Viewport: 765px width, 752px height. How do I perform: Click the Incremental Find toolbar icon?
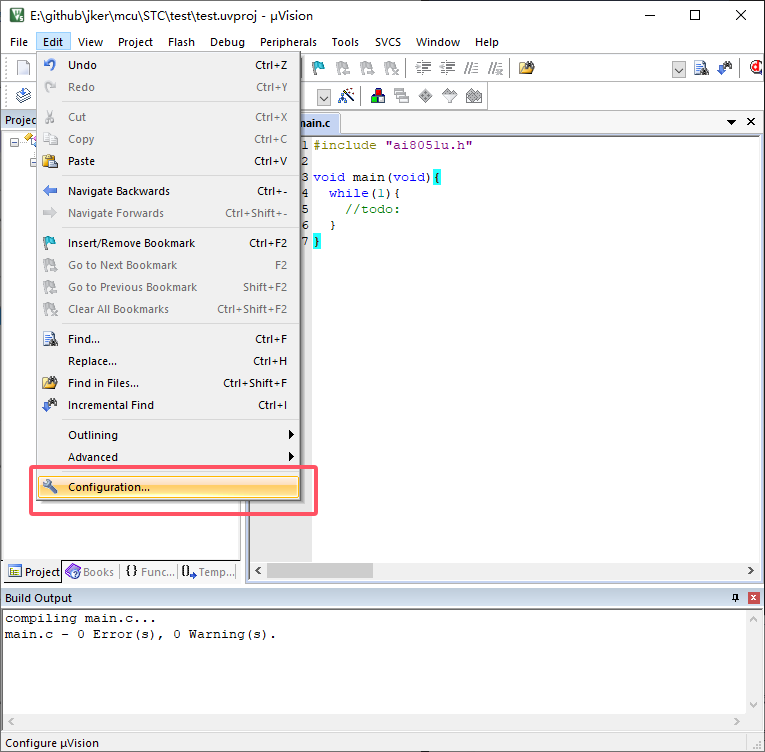[725, 68]
